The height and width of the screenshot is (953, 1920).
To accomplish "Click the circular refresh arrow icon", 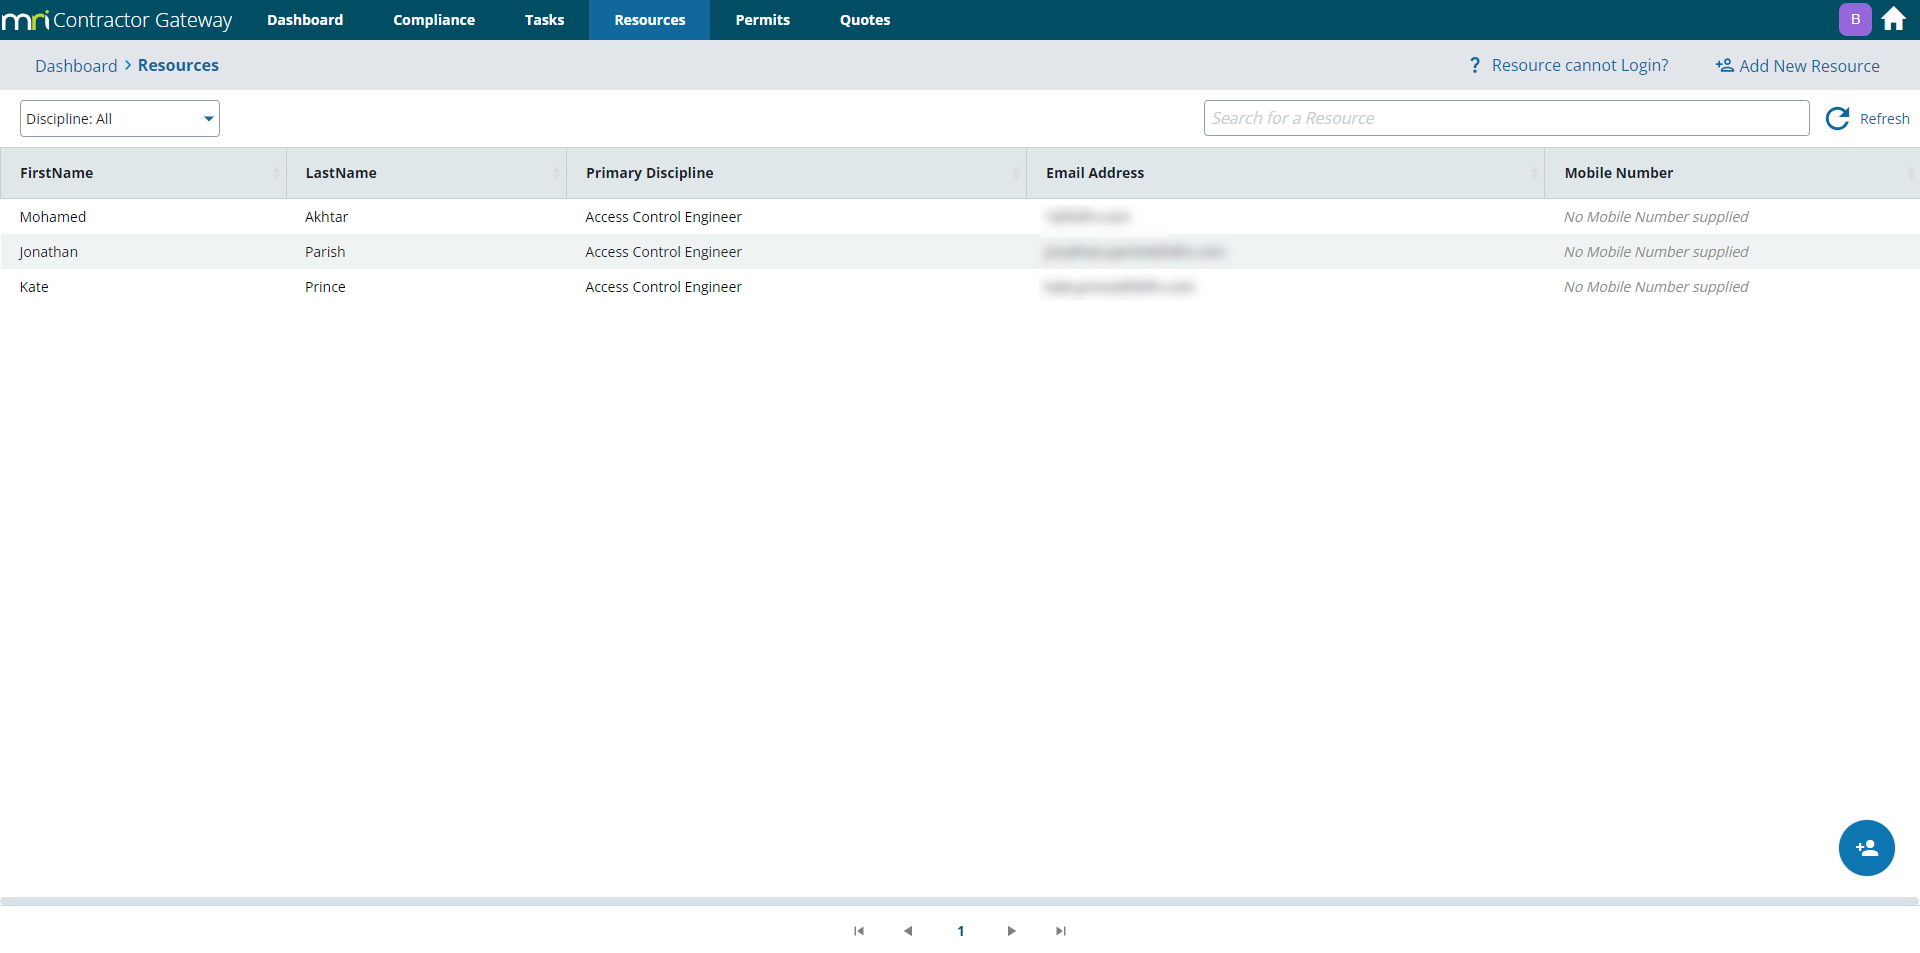I will [1837, 119].
